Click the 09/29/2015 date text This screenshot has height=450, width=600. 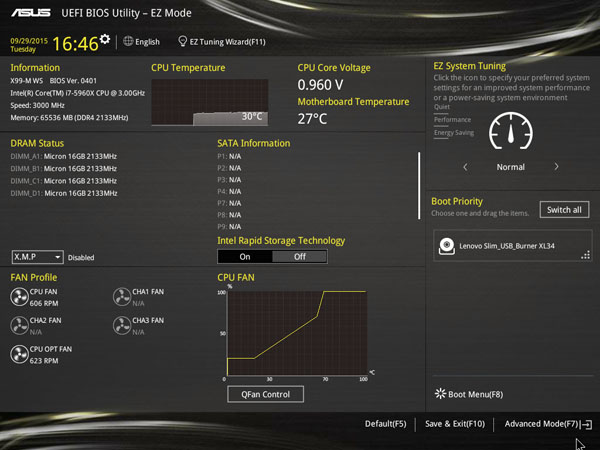(29, 41)
